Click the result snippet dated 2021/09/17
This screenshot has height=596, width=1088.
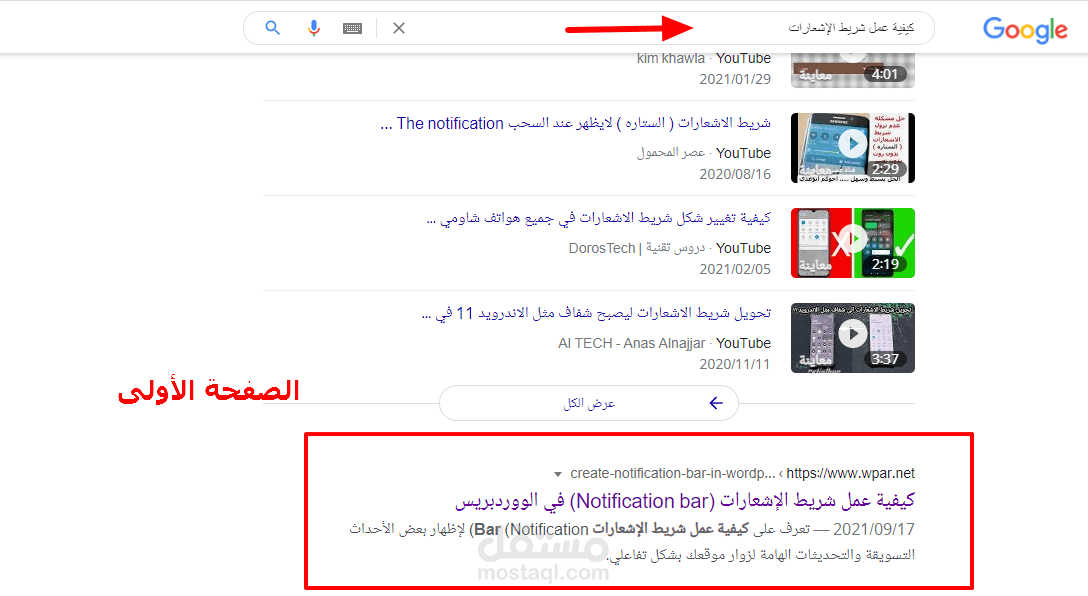point(632,542)
